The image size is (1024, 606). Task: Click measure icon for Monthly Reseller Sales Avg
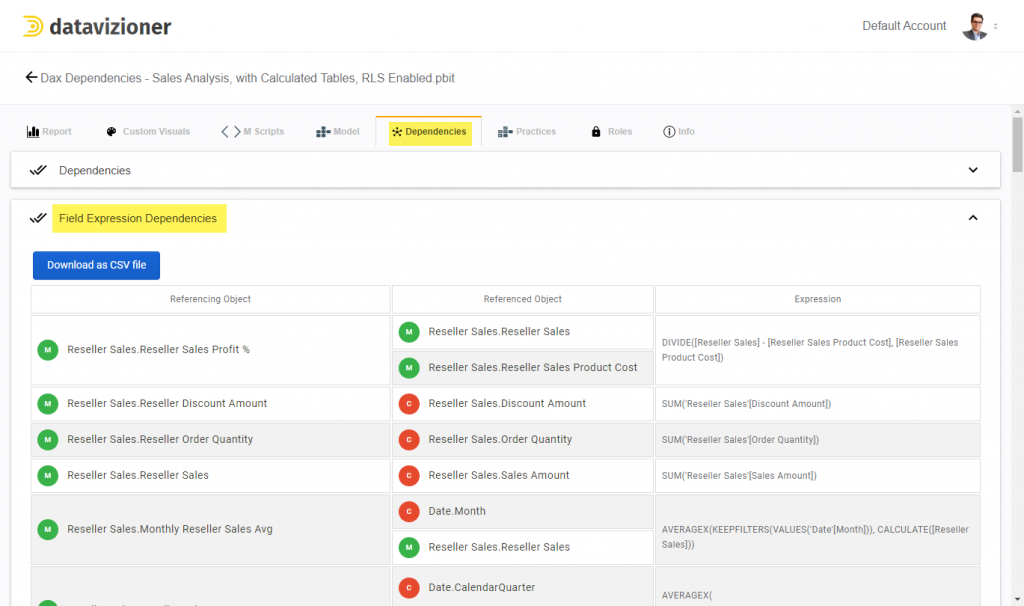(x=48, y=529)
